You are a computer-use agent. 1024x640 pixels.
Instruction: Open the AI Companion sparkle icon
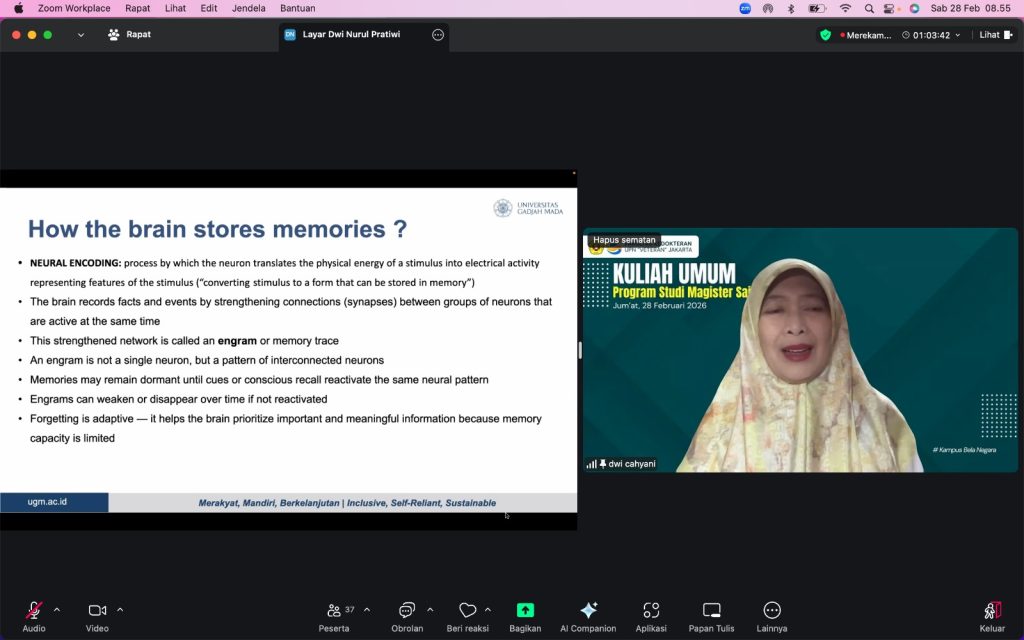(x=588, y=611)
